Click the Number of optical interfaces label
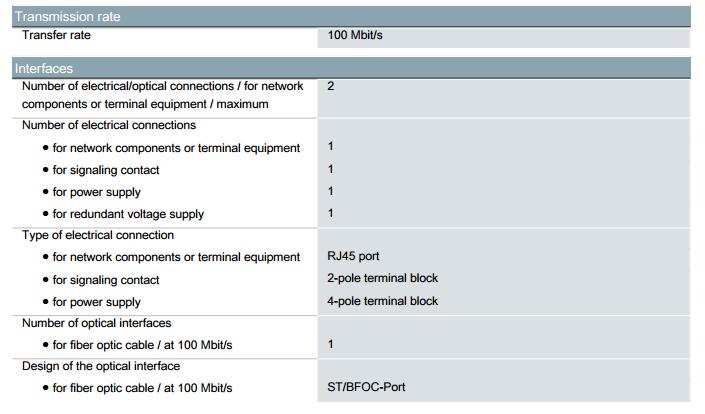This screenshot has width=705, height=414. pos(97,323)
